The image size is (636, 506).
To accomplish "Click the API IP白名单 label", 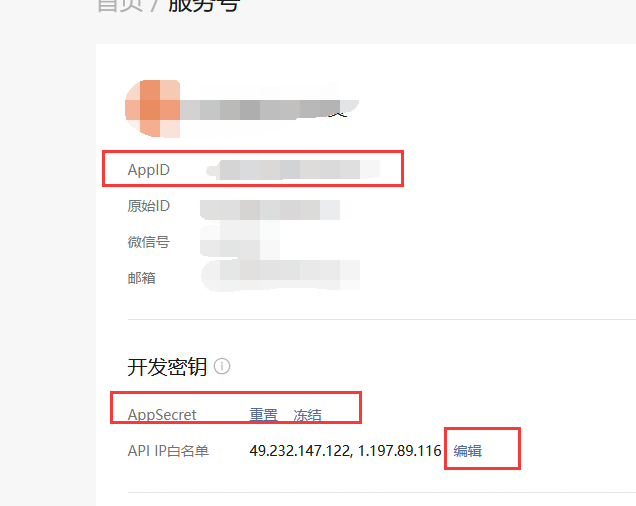I will click(168, 451).
